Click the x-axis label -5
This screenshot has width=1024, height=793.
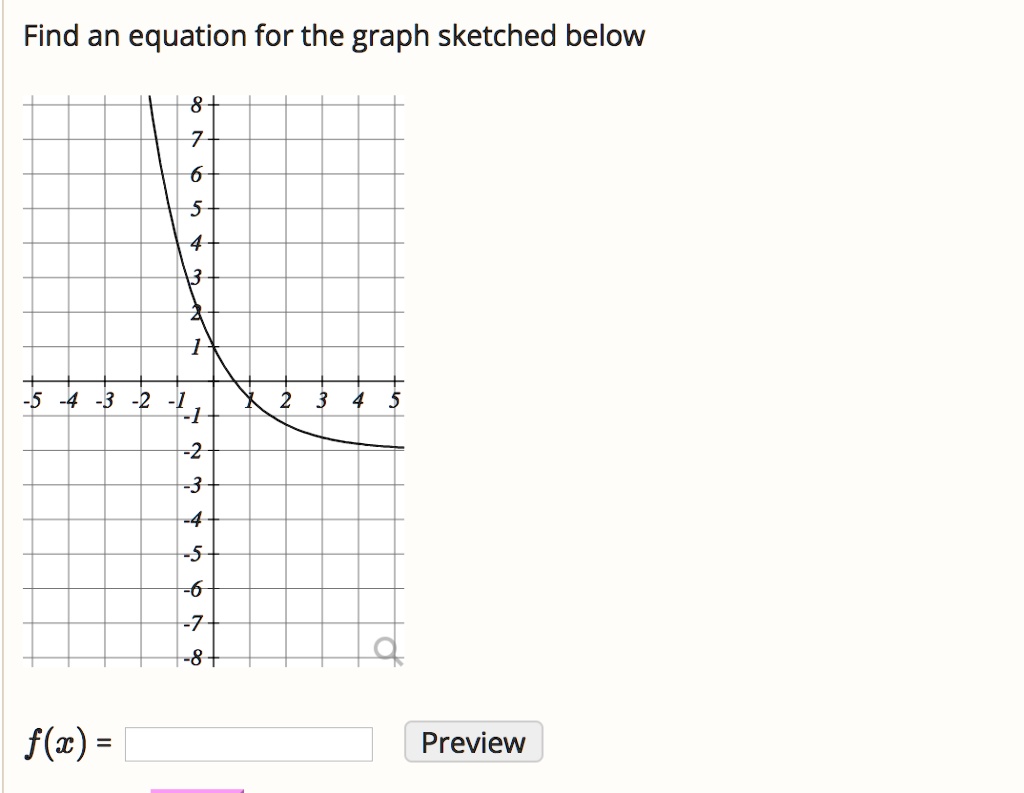pos(33,400)
